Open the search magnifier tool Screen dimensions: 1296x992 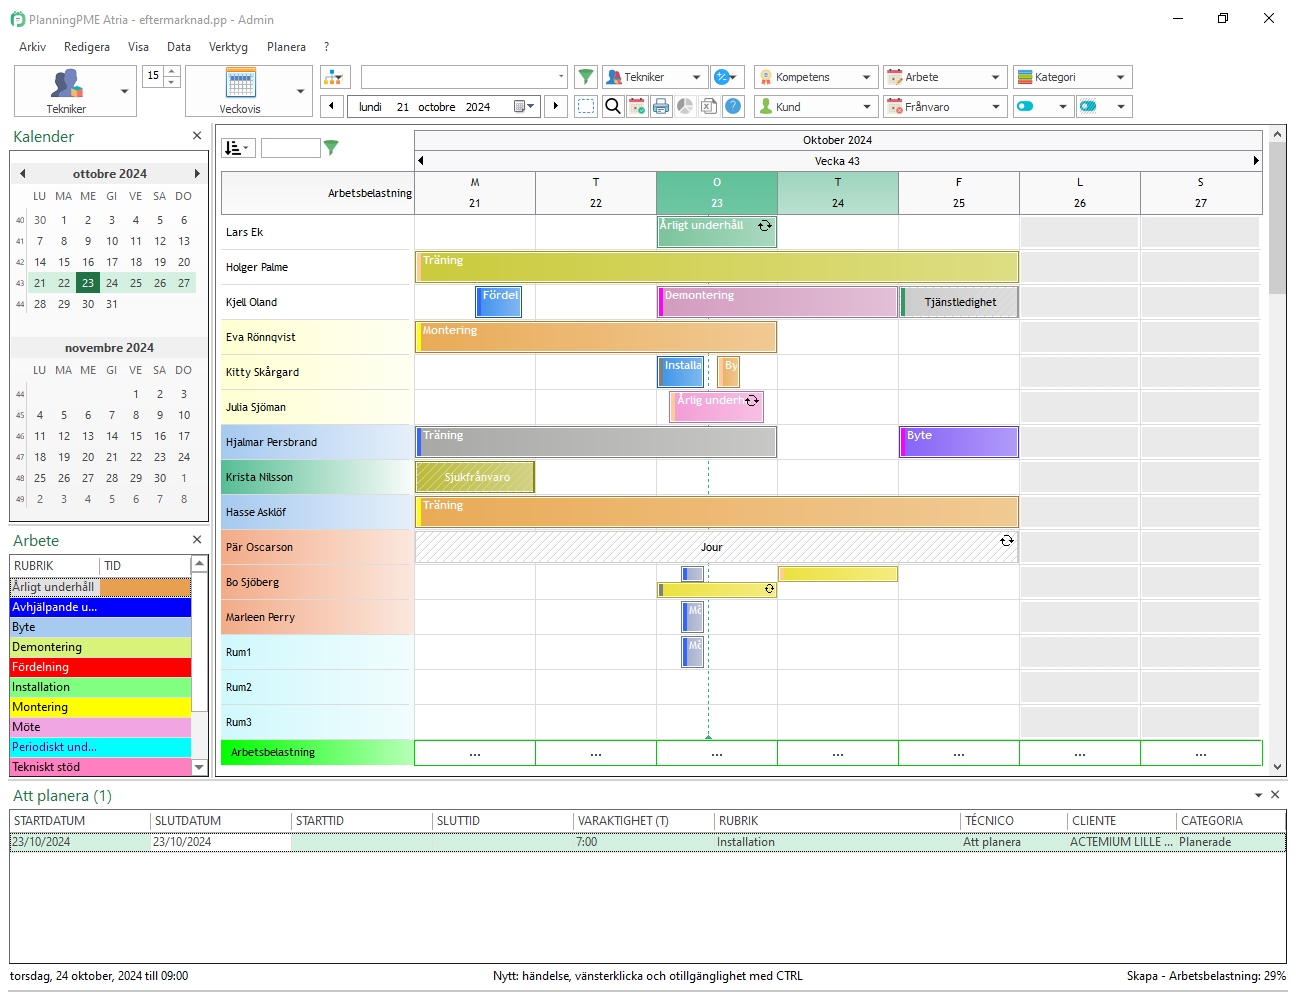tap(612, 106)
